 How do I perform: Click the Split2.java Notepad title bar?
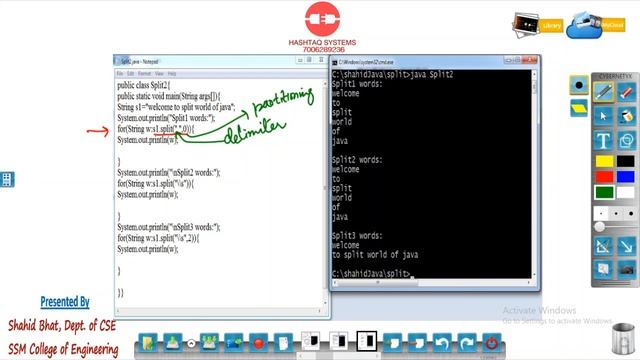click(221, 61)
